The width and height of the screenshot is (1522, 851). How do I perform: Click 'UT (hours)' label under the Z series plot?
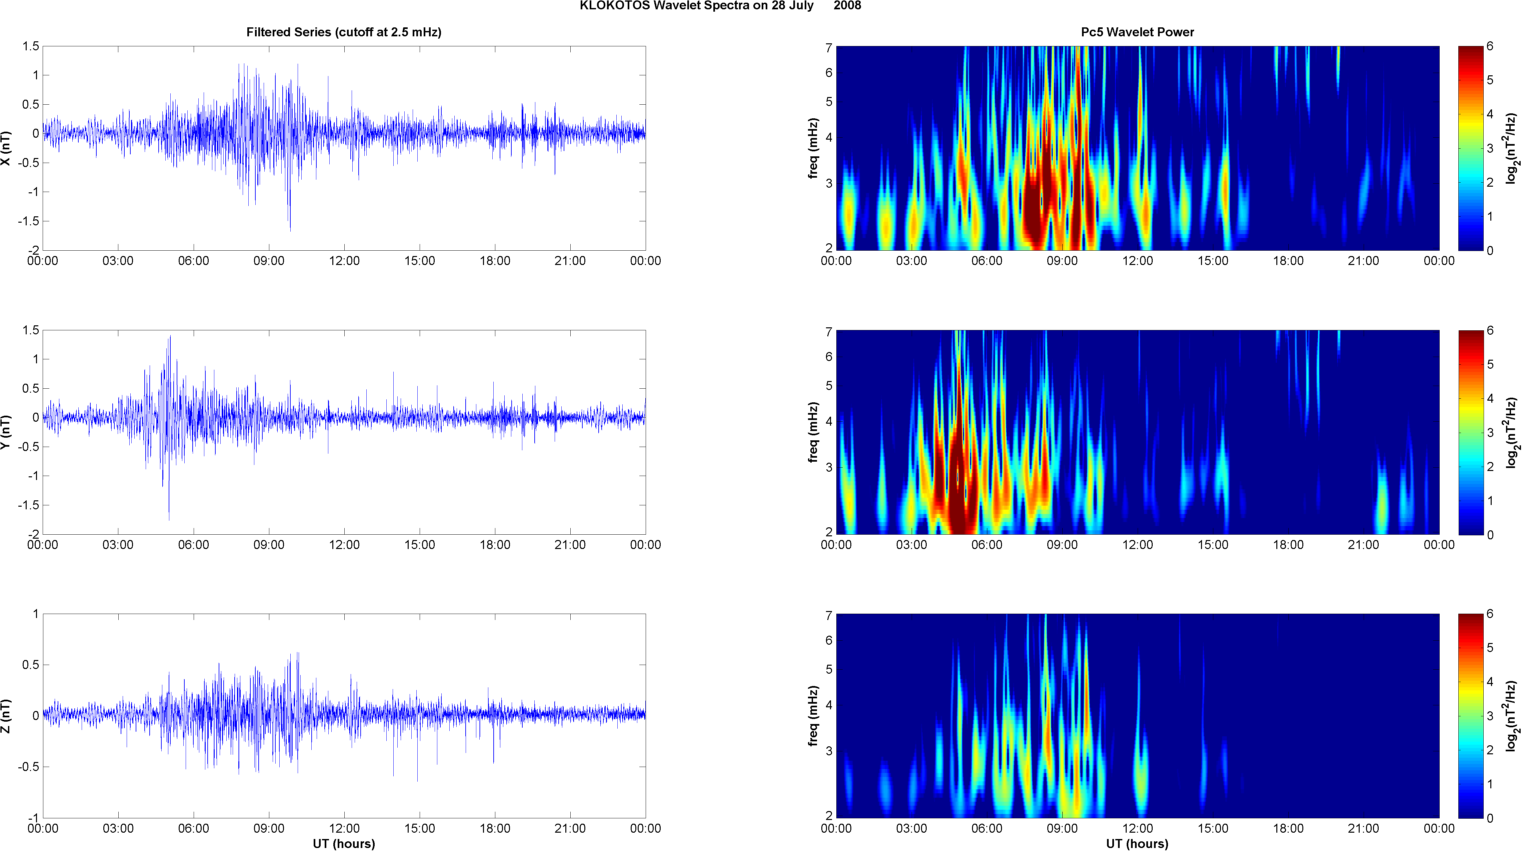(x=344, y=844)
